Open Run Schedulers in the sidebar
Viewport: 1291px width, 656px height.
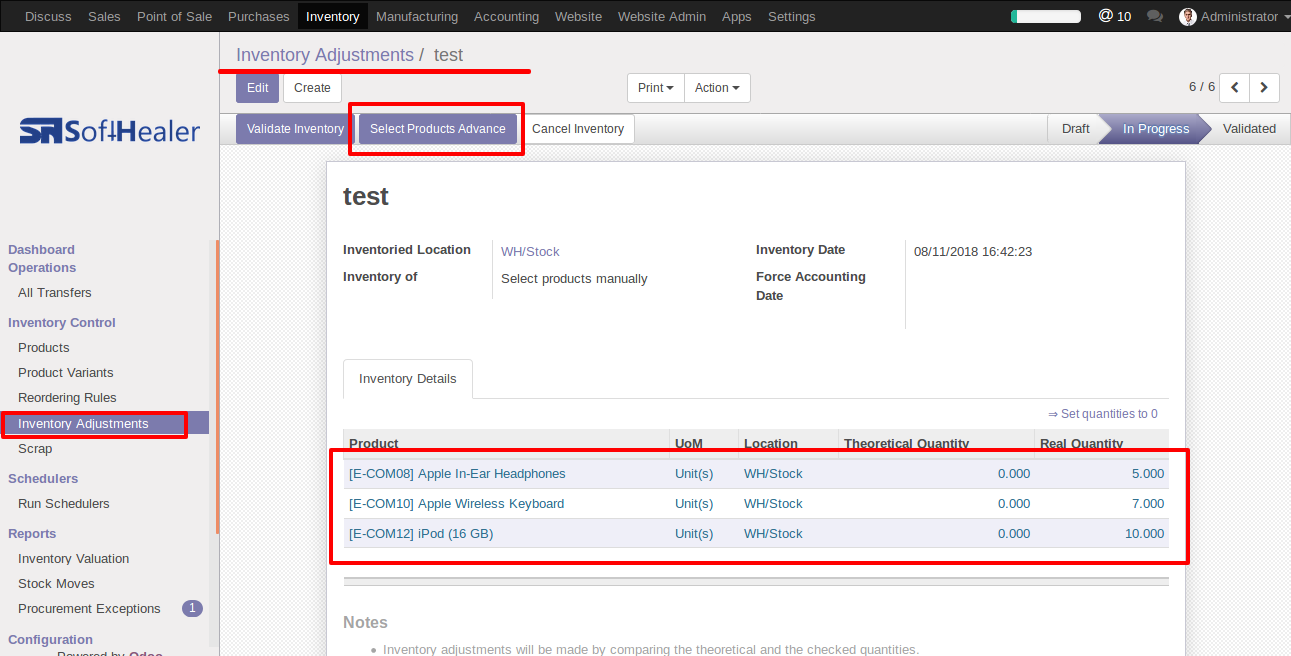tap(64, 504)
